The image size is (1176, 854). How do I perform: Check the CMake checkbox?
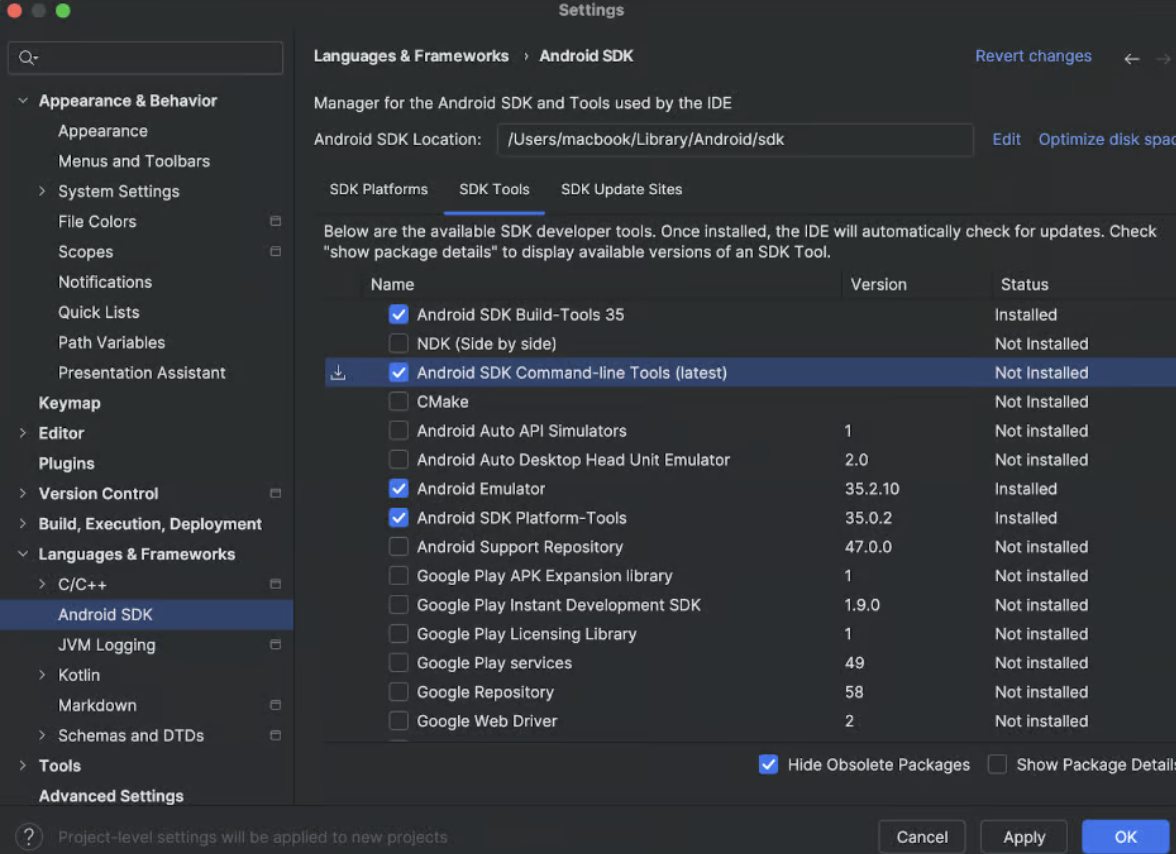398,402
